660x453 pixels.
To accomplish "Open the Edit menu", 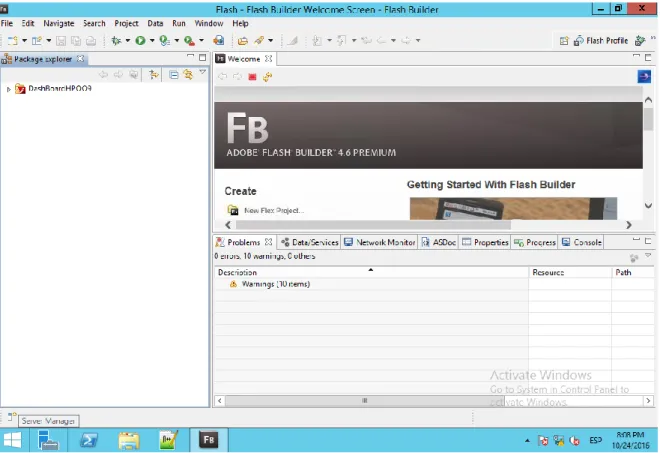I will pyautogui.click(x=28, y=24).
